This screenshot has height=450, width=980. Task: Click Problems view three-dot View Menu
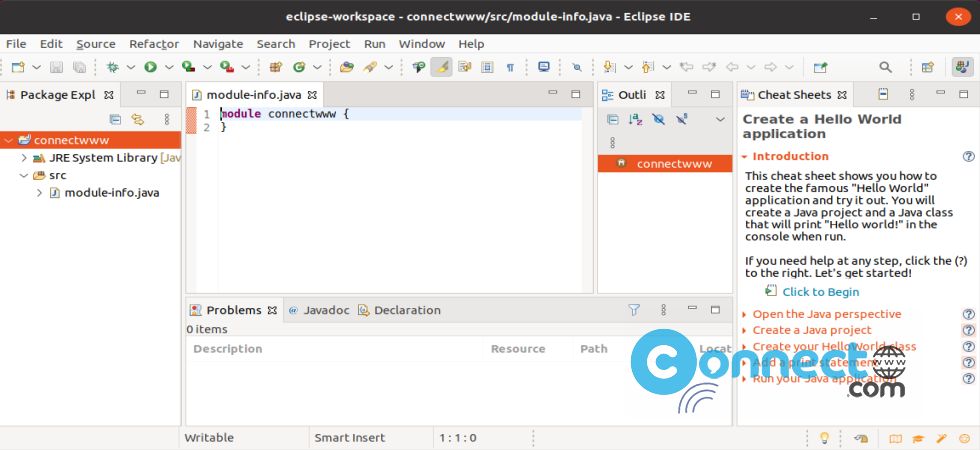pyautogui.click(x=664, y=309)
